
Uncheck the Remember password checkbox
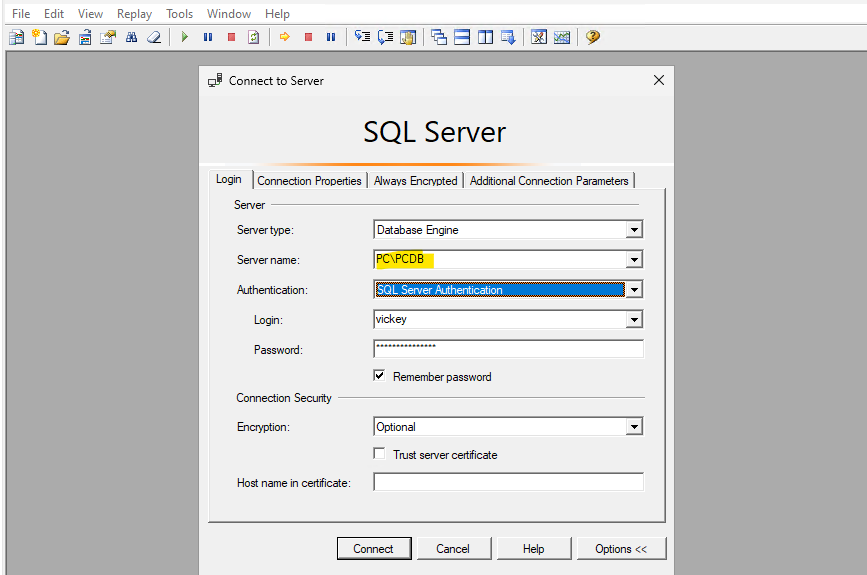tap(379, 376)
